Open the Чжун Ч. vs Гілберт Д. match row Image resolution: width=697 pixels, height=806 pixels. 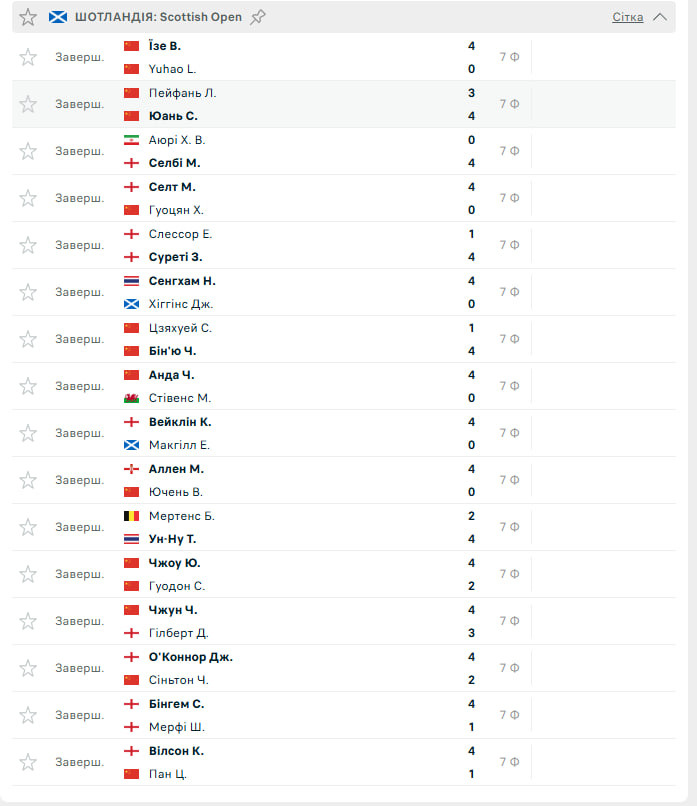click(x=300, y=621)
